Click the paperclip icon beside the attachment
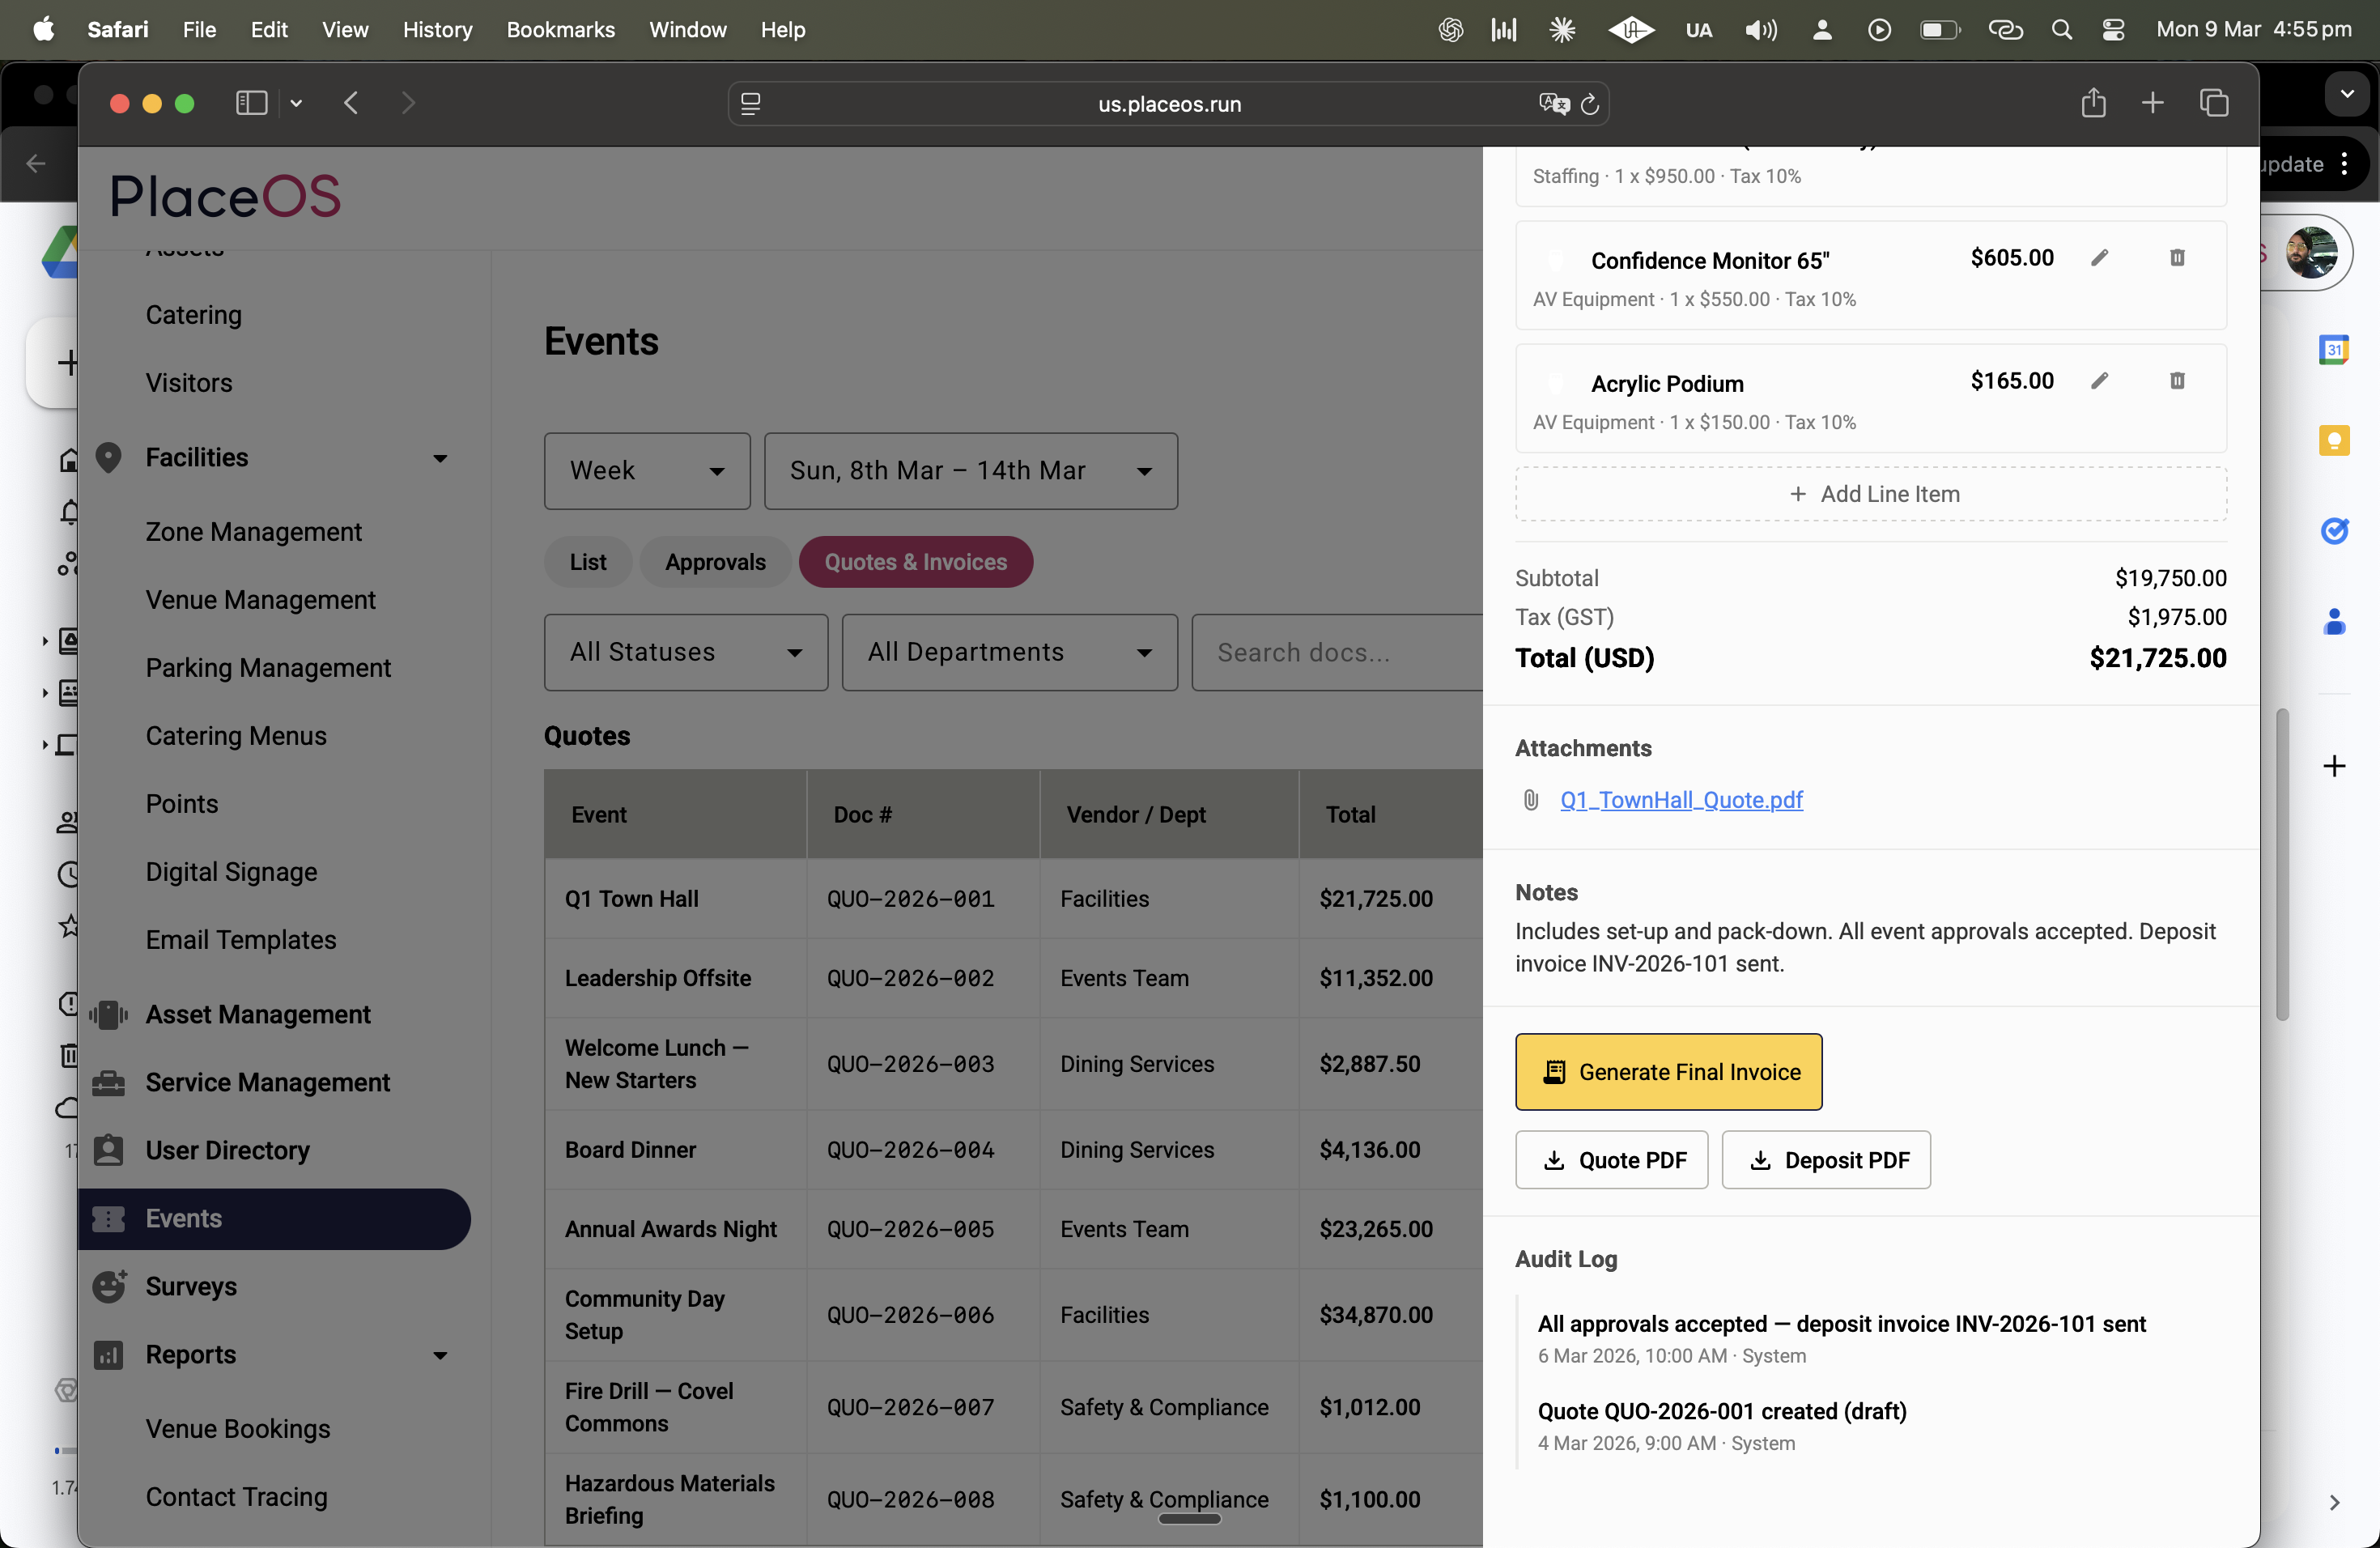 click(1530, 800)
